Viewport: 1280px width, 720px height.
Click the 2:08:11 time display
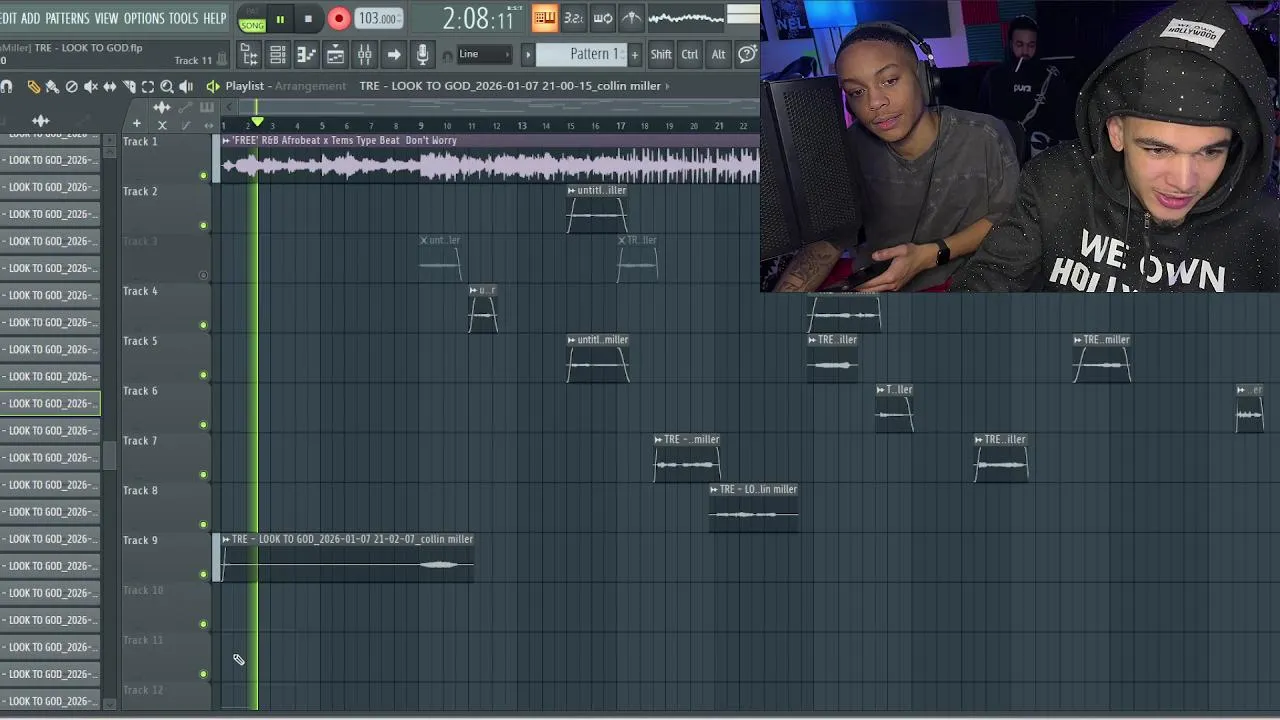pyautogui.click(x=478, y=18)
